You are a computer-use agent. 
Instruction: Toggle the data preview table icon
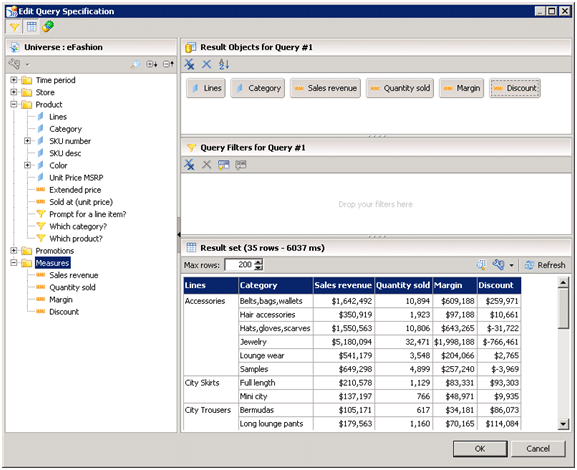32,26
